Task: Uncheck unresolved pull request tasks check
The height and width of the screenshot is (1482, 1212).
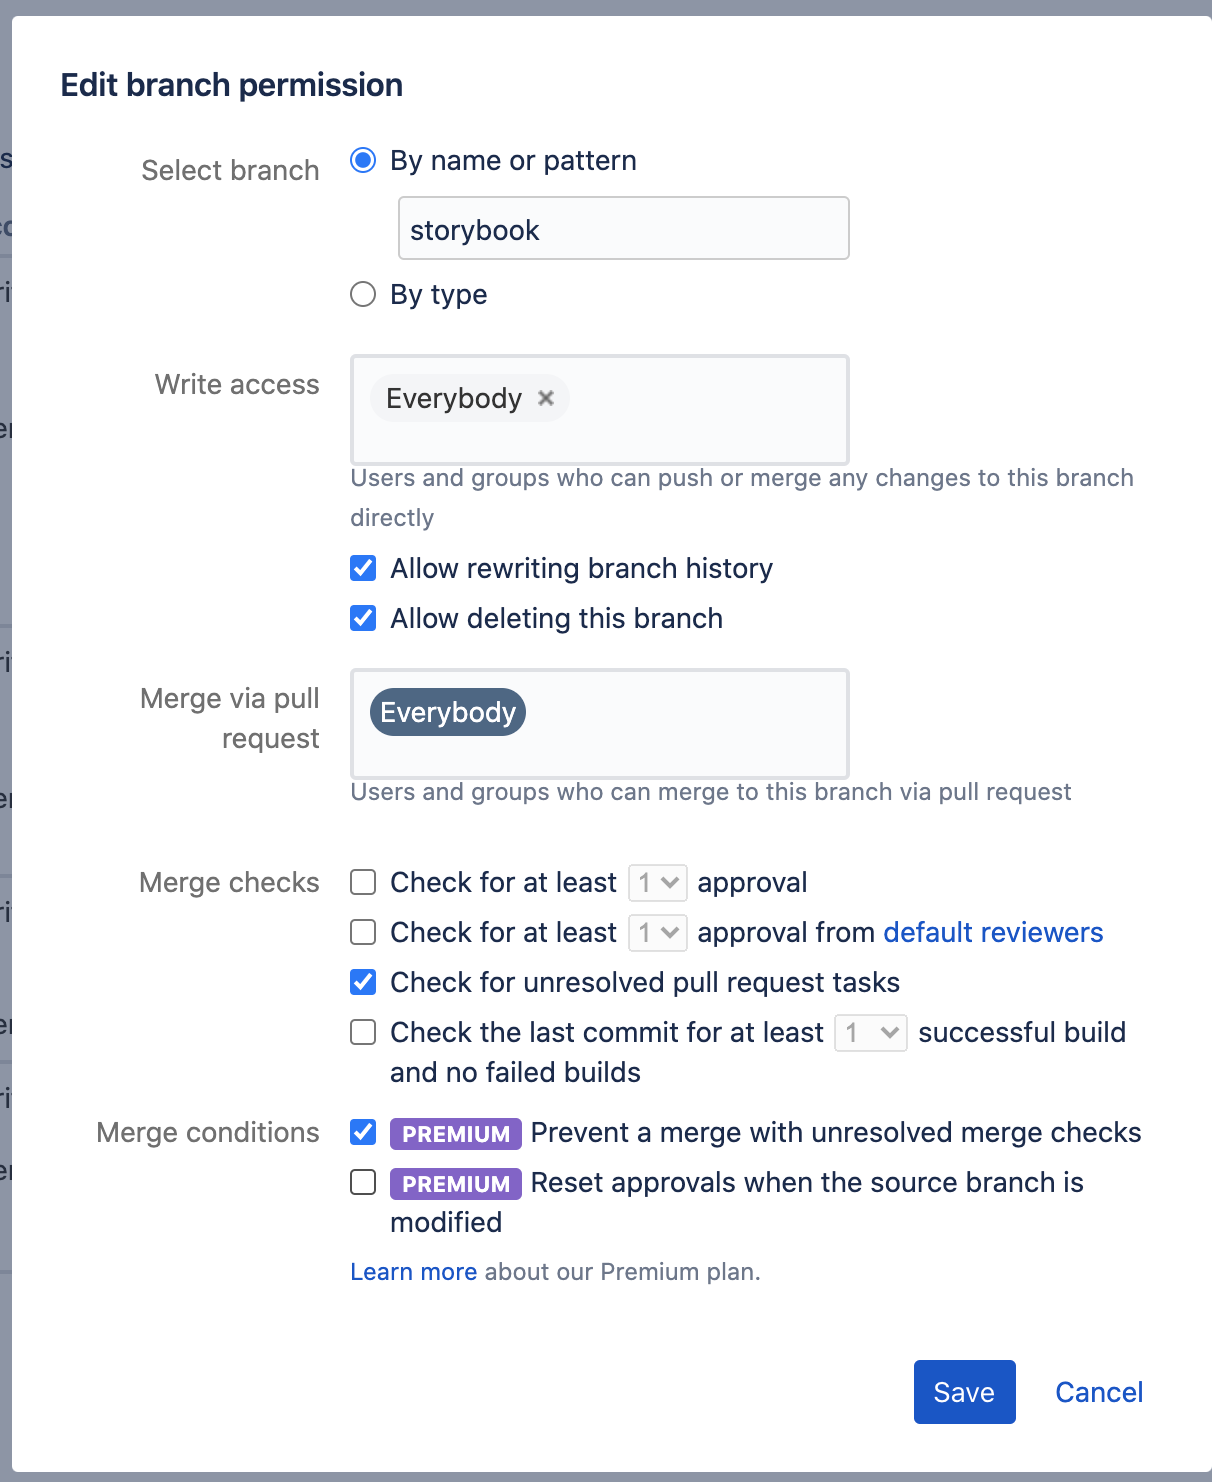Action: pyautogui.click(x=363, y=982)
